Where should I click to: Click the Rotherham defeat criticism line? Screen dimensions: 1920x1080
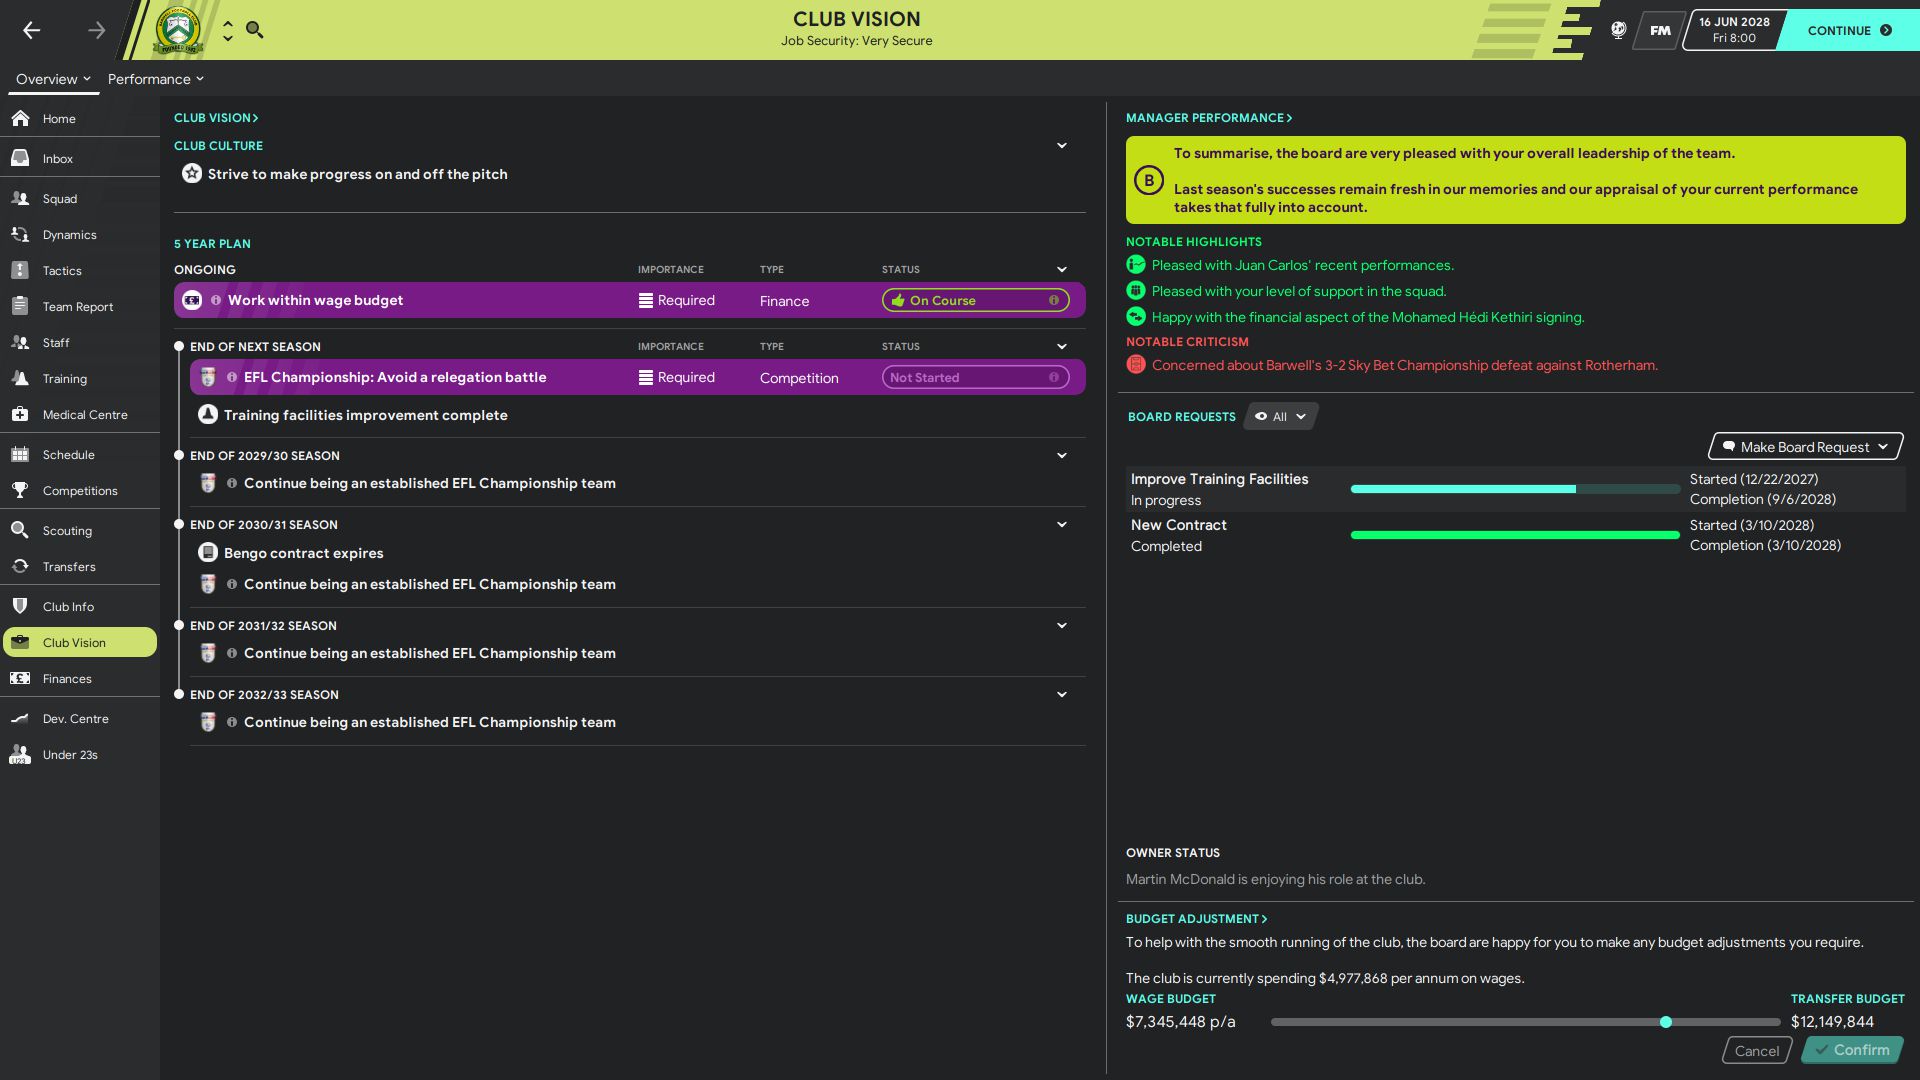[x=1404, y=365]
